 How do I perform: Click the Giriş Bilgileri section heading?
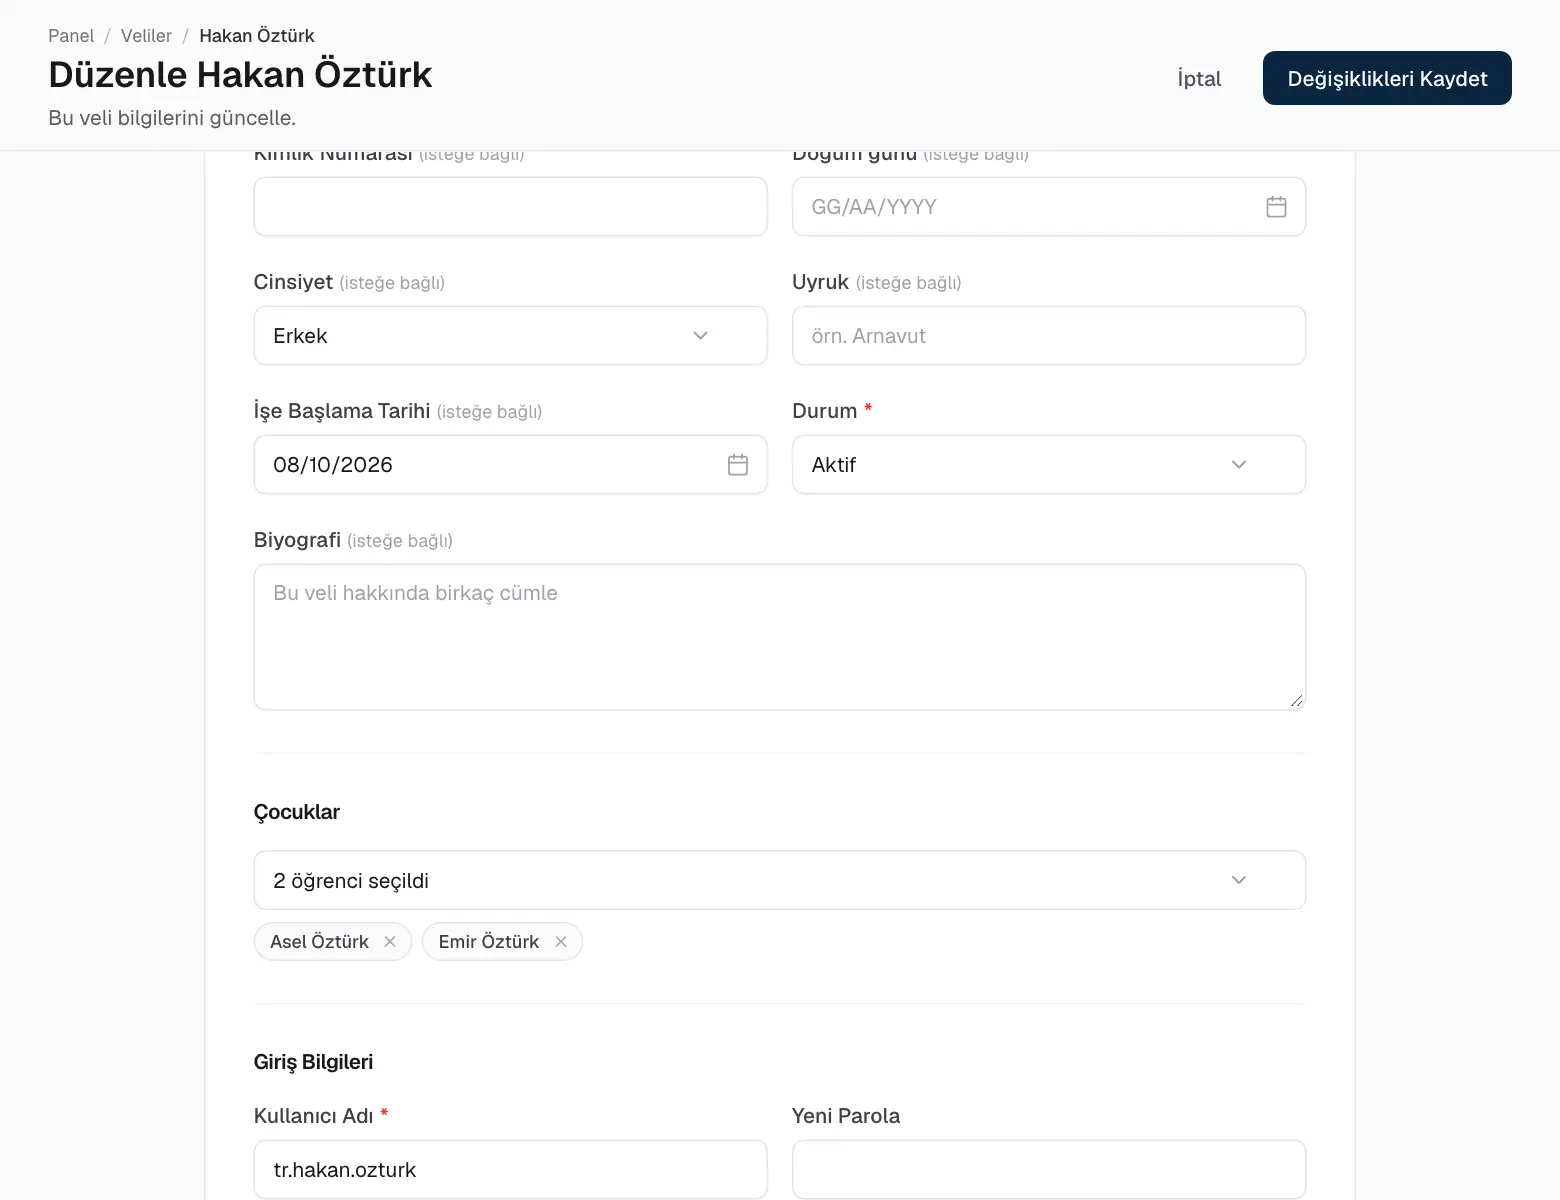[x=313, y=1062]
